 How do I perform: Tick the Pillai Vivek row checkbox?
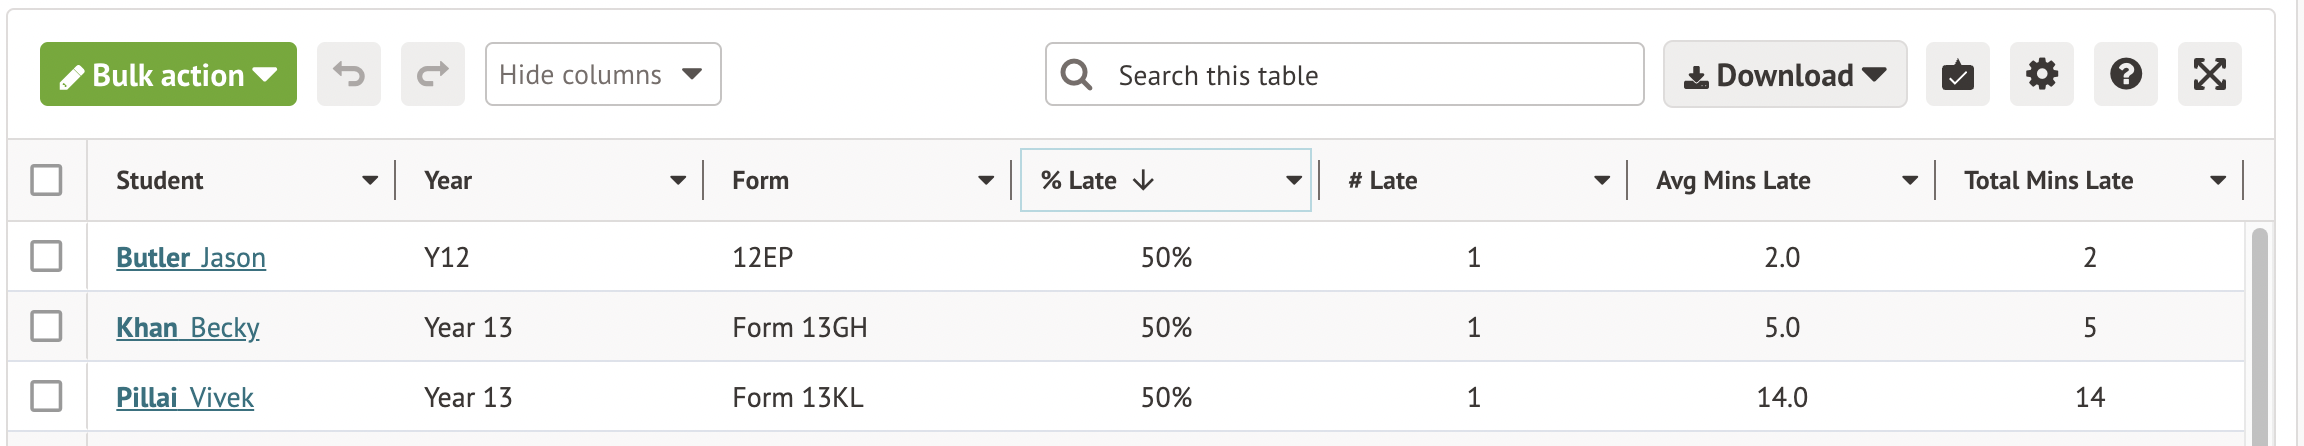[x=46, y=396]
